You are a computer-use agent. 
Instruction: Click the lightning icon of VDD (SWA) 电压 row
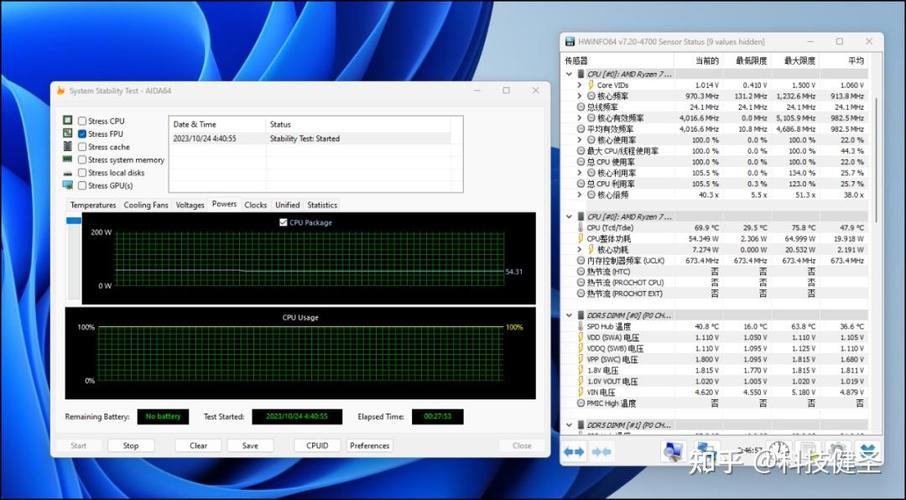pos(581,338)
